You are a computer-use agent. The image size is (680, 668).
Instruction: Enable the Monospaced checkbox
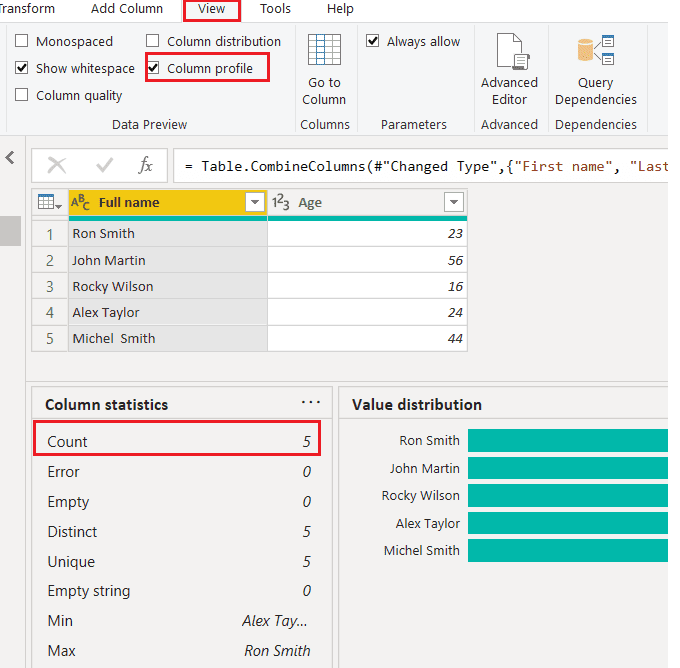coord(21,41)
